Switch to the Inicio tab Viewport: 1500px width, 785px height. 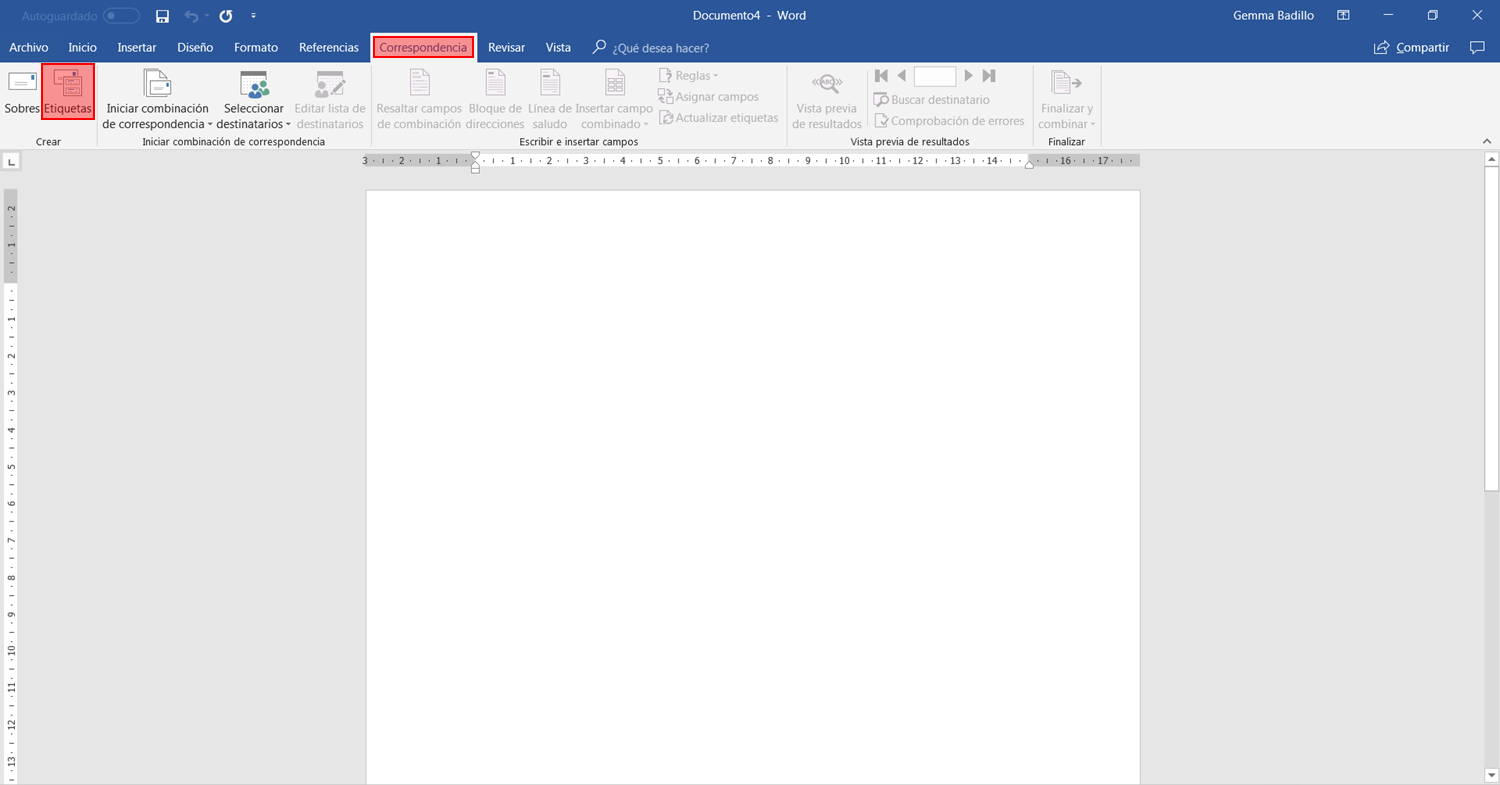[x=82, y=47]
